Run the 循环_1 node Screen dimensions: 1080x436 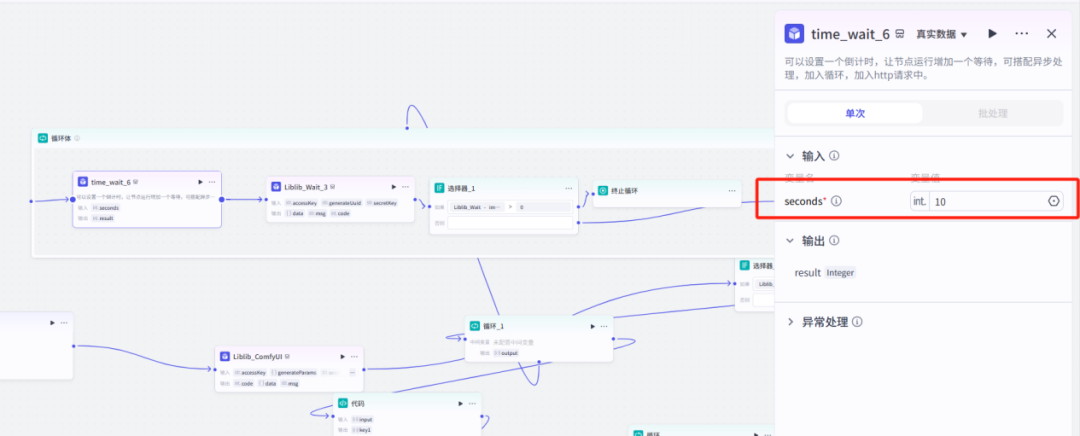tap(592, 326)
